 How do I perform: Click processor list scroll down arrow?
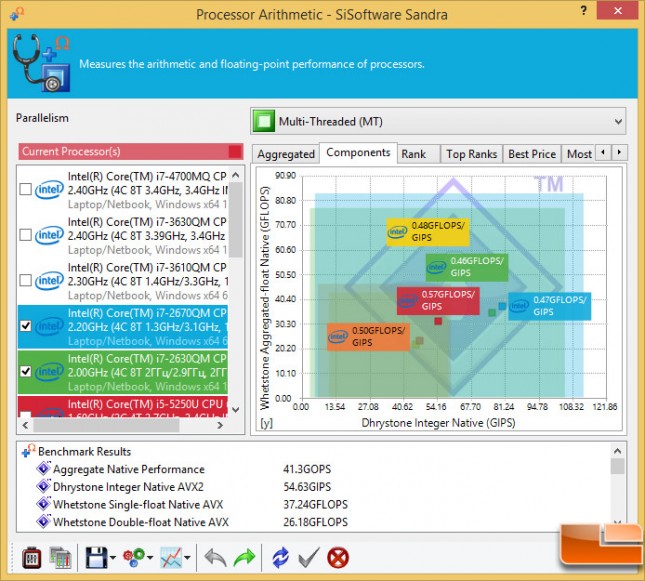236,409
